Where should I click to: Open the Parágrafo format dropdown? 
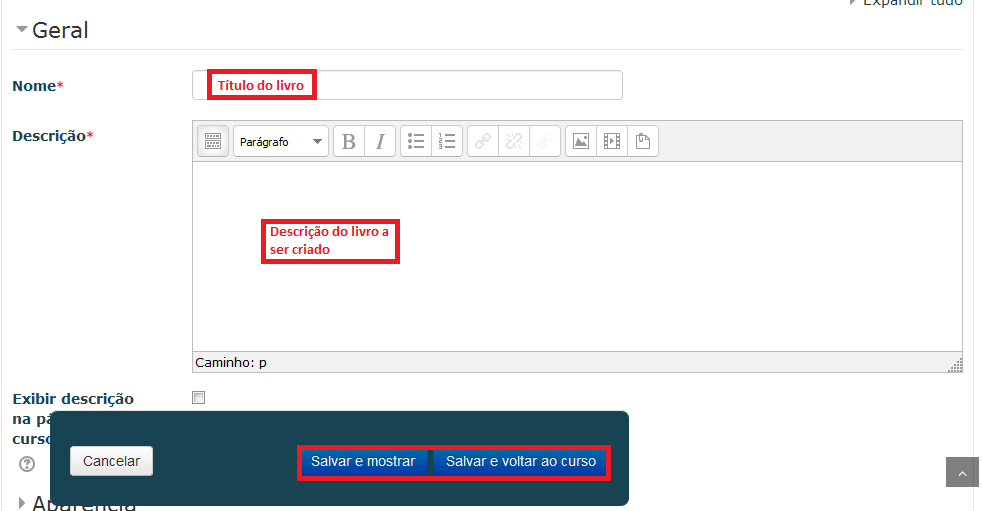280,142
